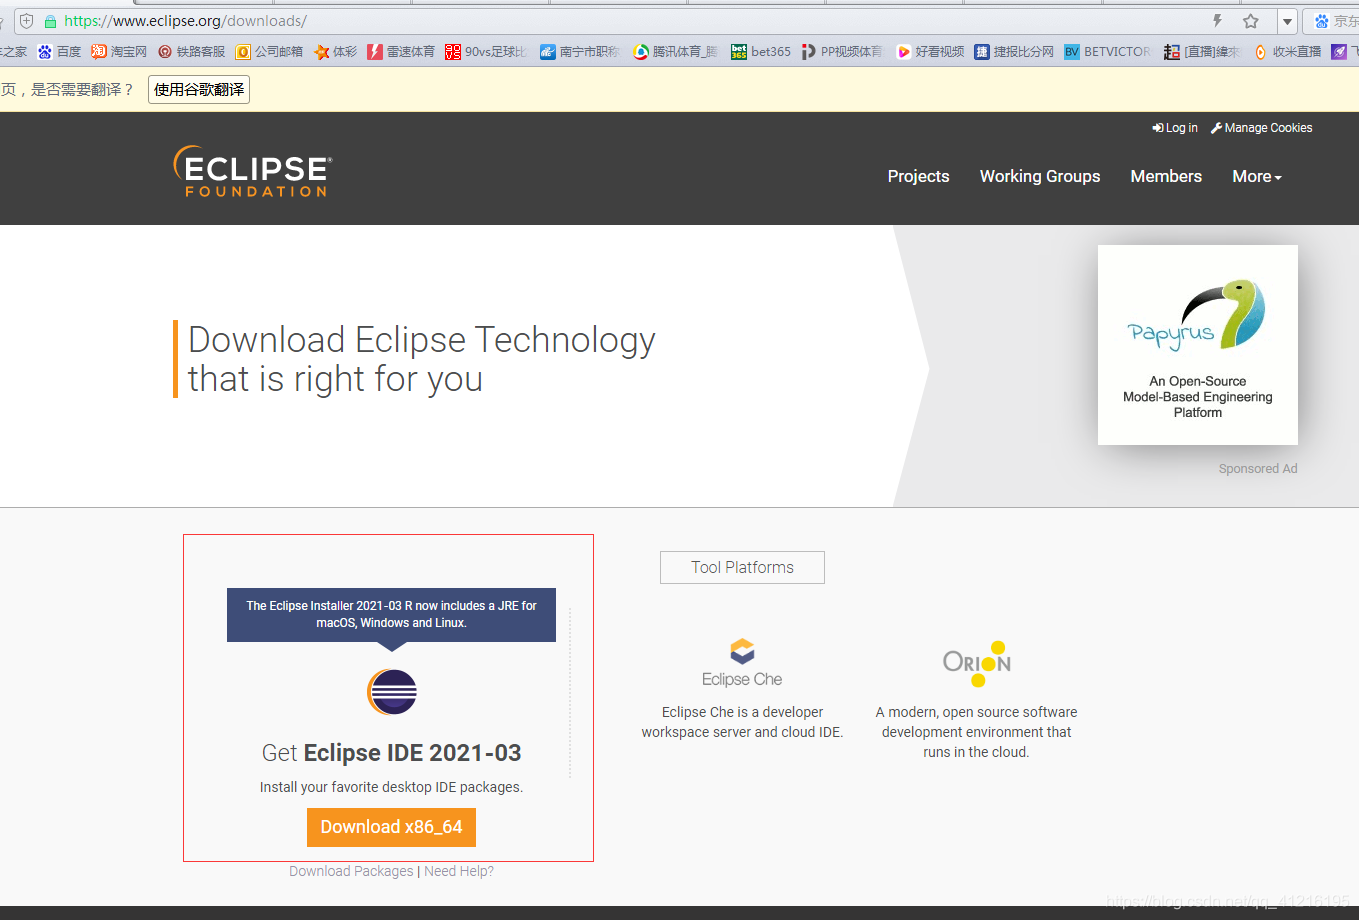This screenshot has height=920, width=1359.
Task: Open the 铁路客服 bookmark
Action: [x=192, y=52]
